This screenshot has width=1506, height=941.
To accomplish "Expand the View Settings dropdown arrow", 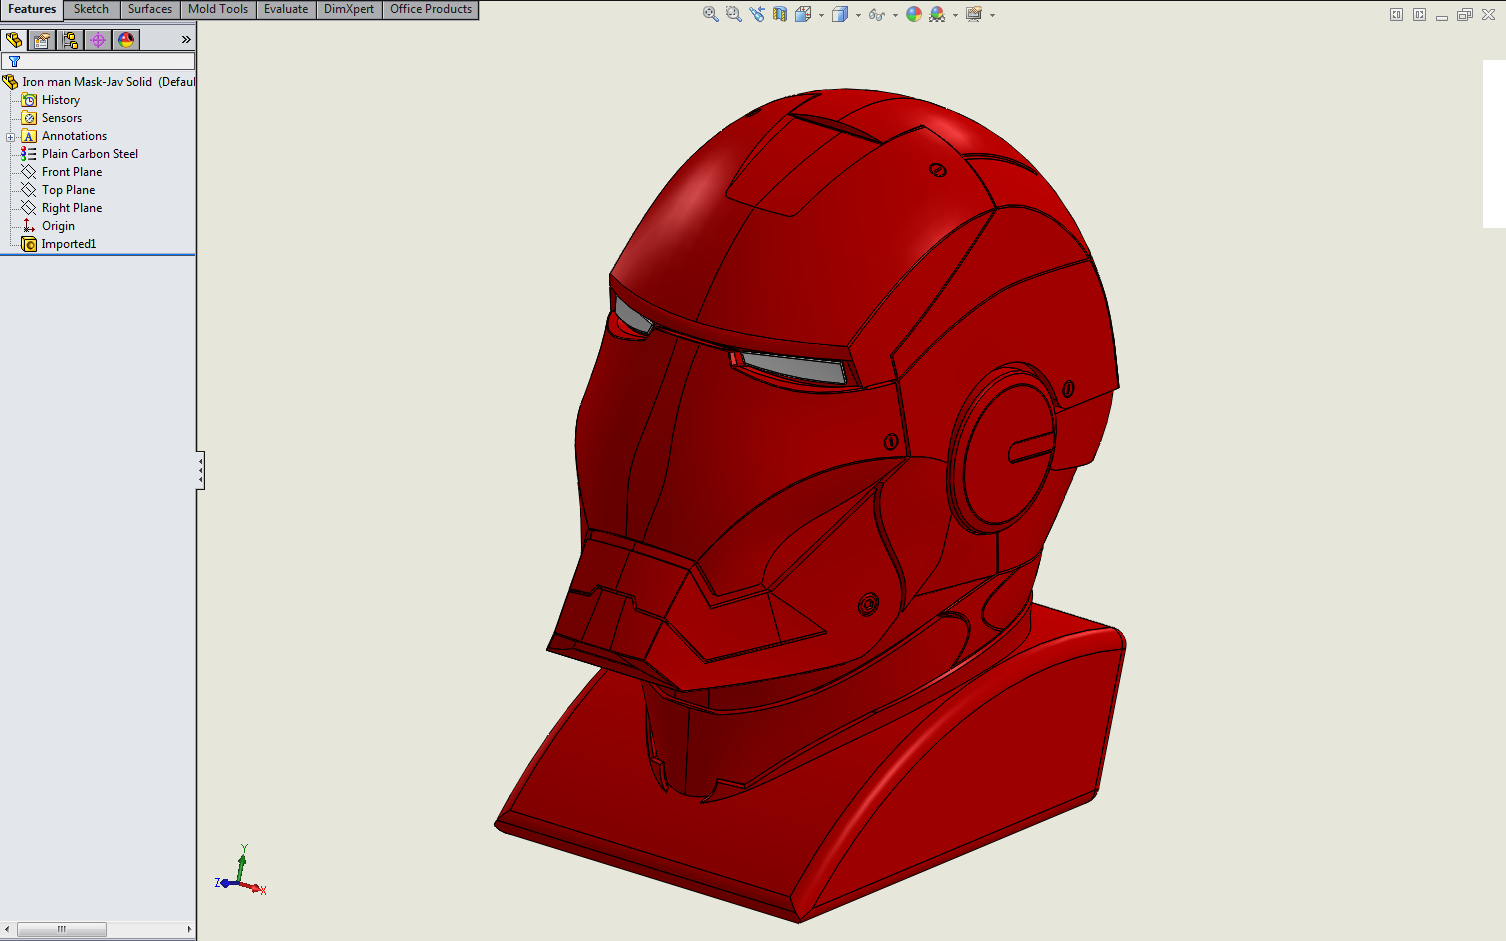I will (x=992, y=15).
